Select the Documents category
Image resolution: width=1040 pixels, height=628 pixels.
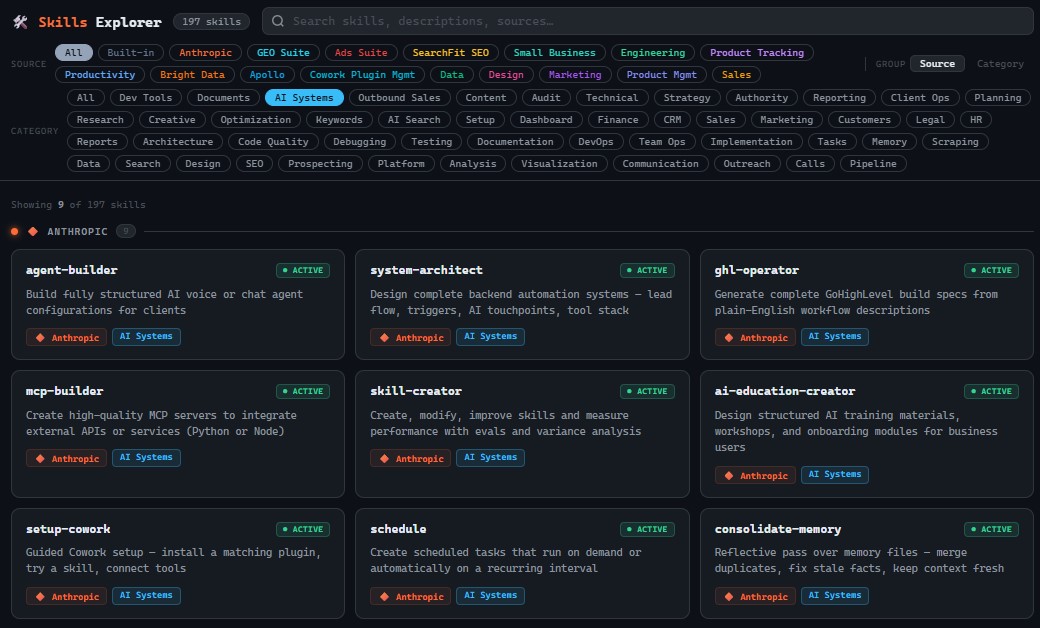pyautogui.click(x=224, y=97)
